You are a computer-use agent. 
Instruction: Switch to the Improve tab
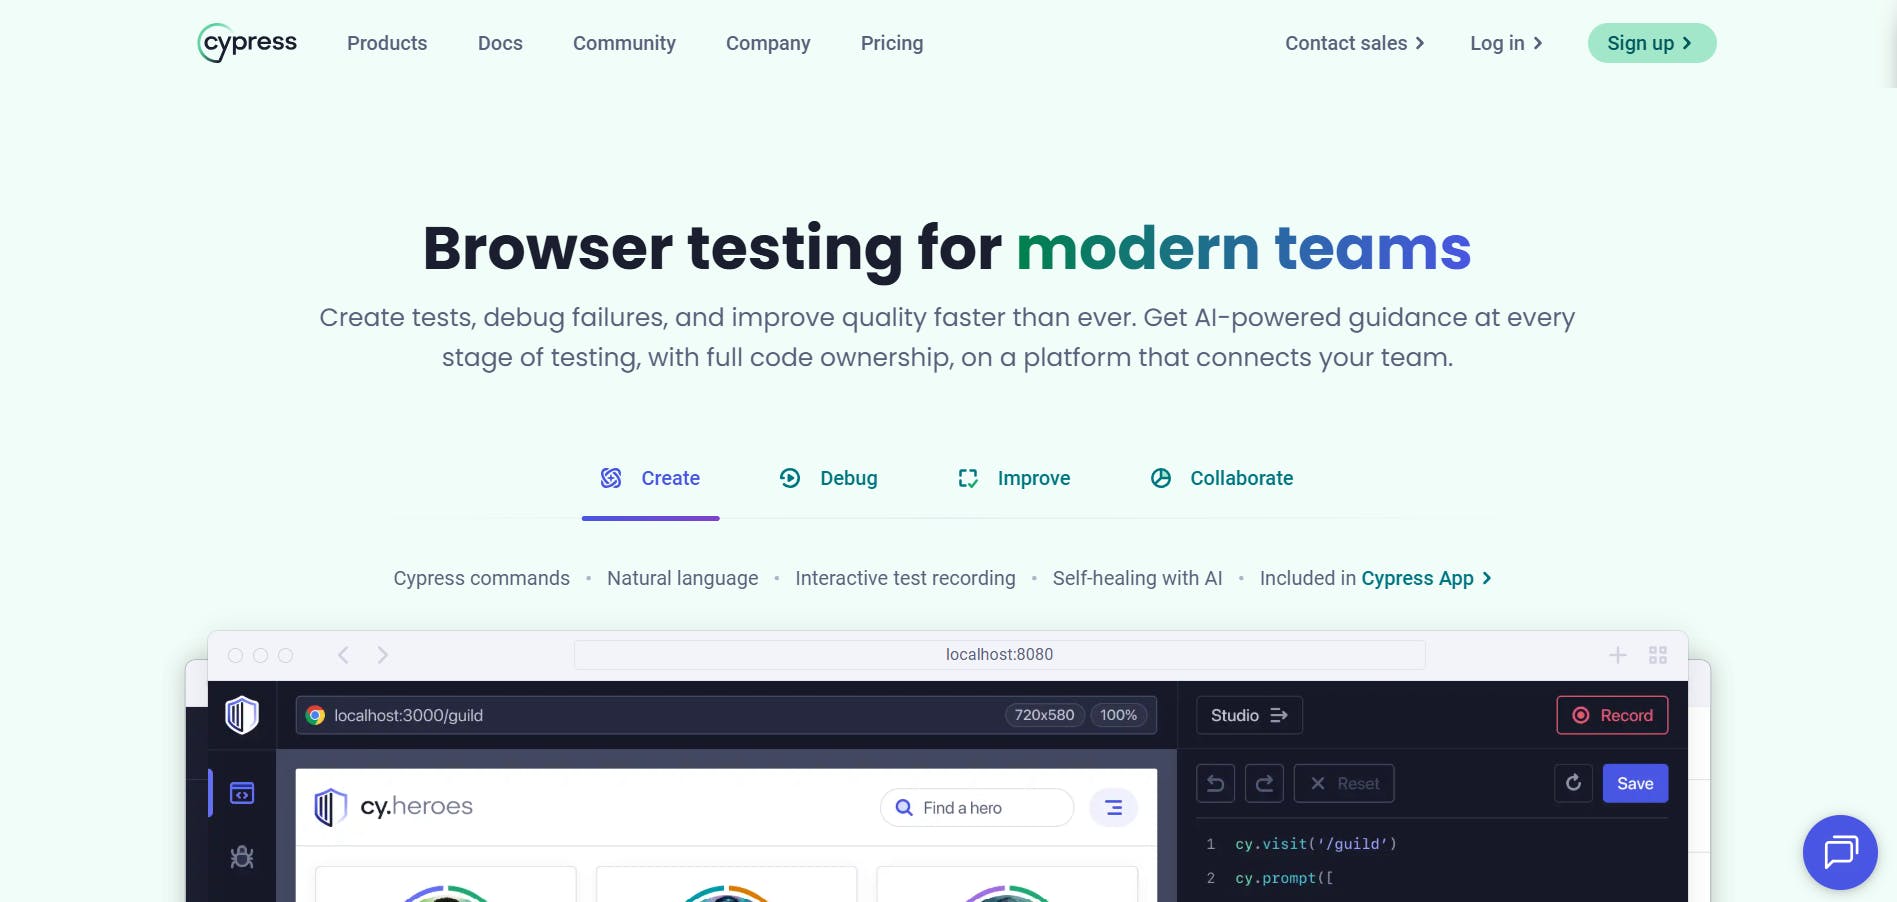pyautogui.click(x=1014, y=478)
